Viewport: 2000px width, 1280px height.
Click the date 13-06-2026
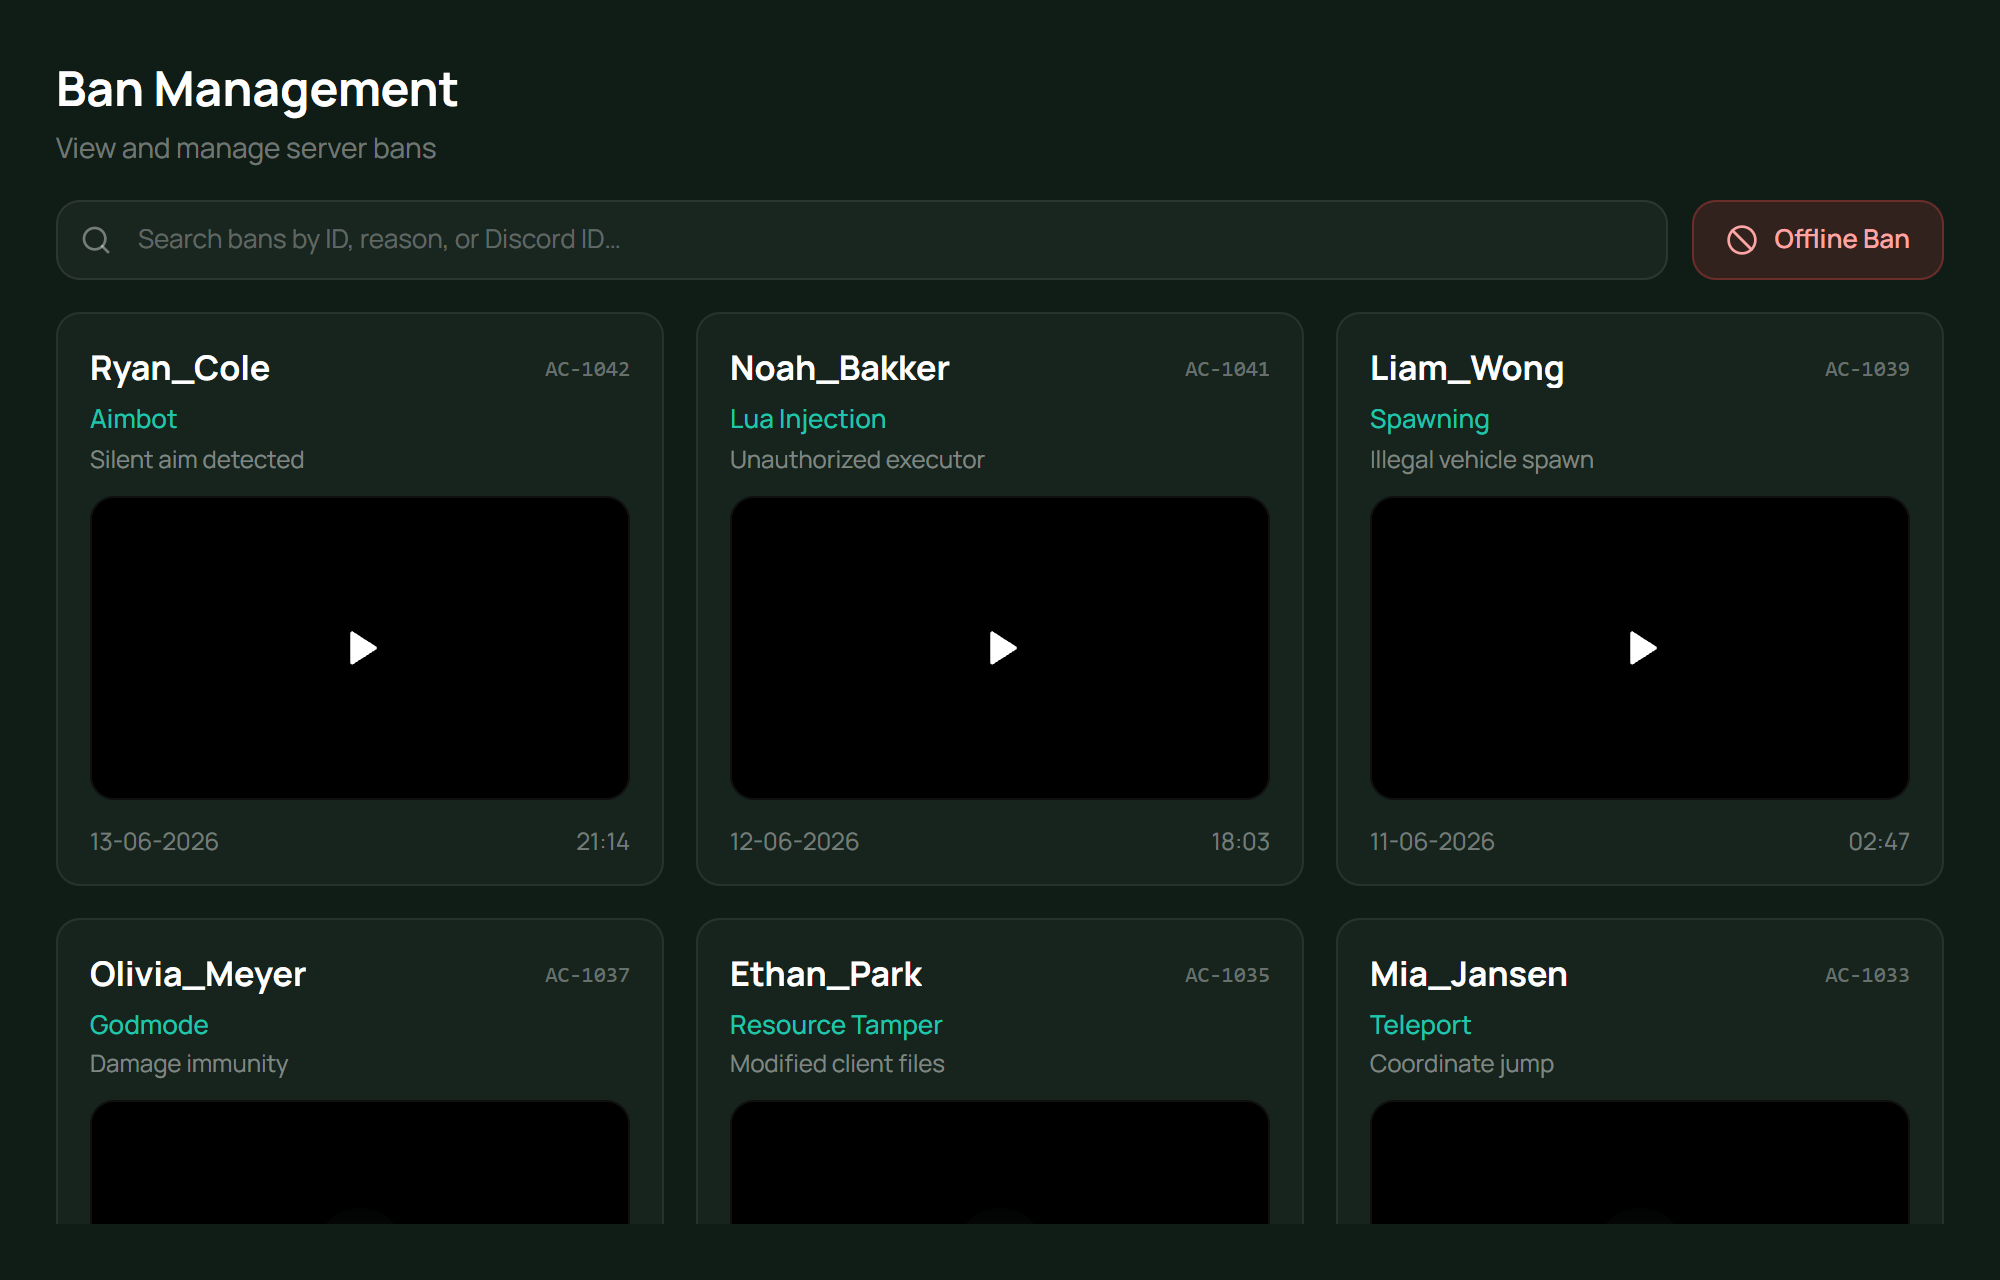coord(154,842)
